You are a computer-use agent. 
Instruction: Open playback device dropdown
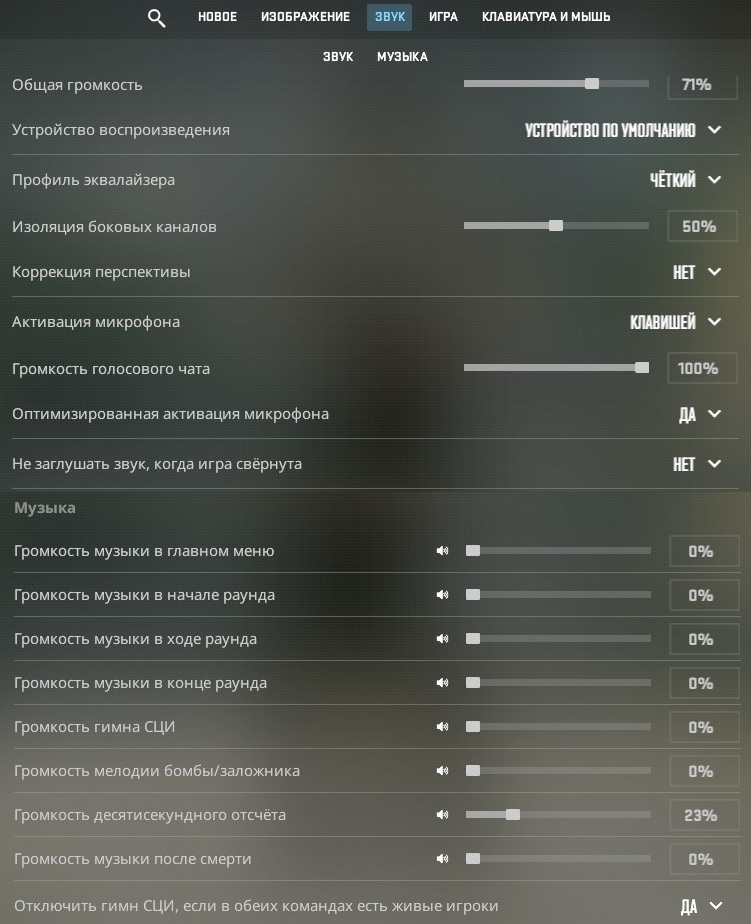tap(623, 130)
